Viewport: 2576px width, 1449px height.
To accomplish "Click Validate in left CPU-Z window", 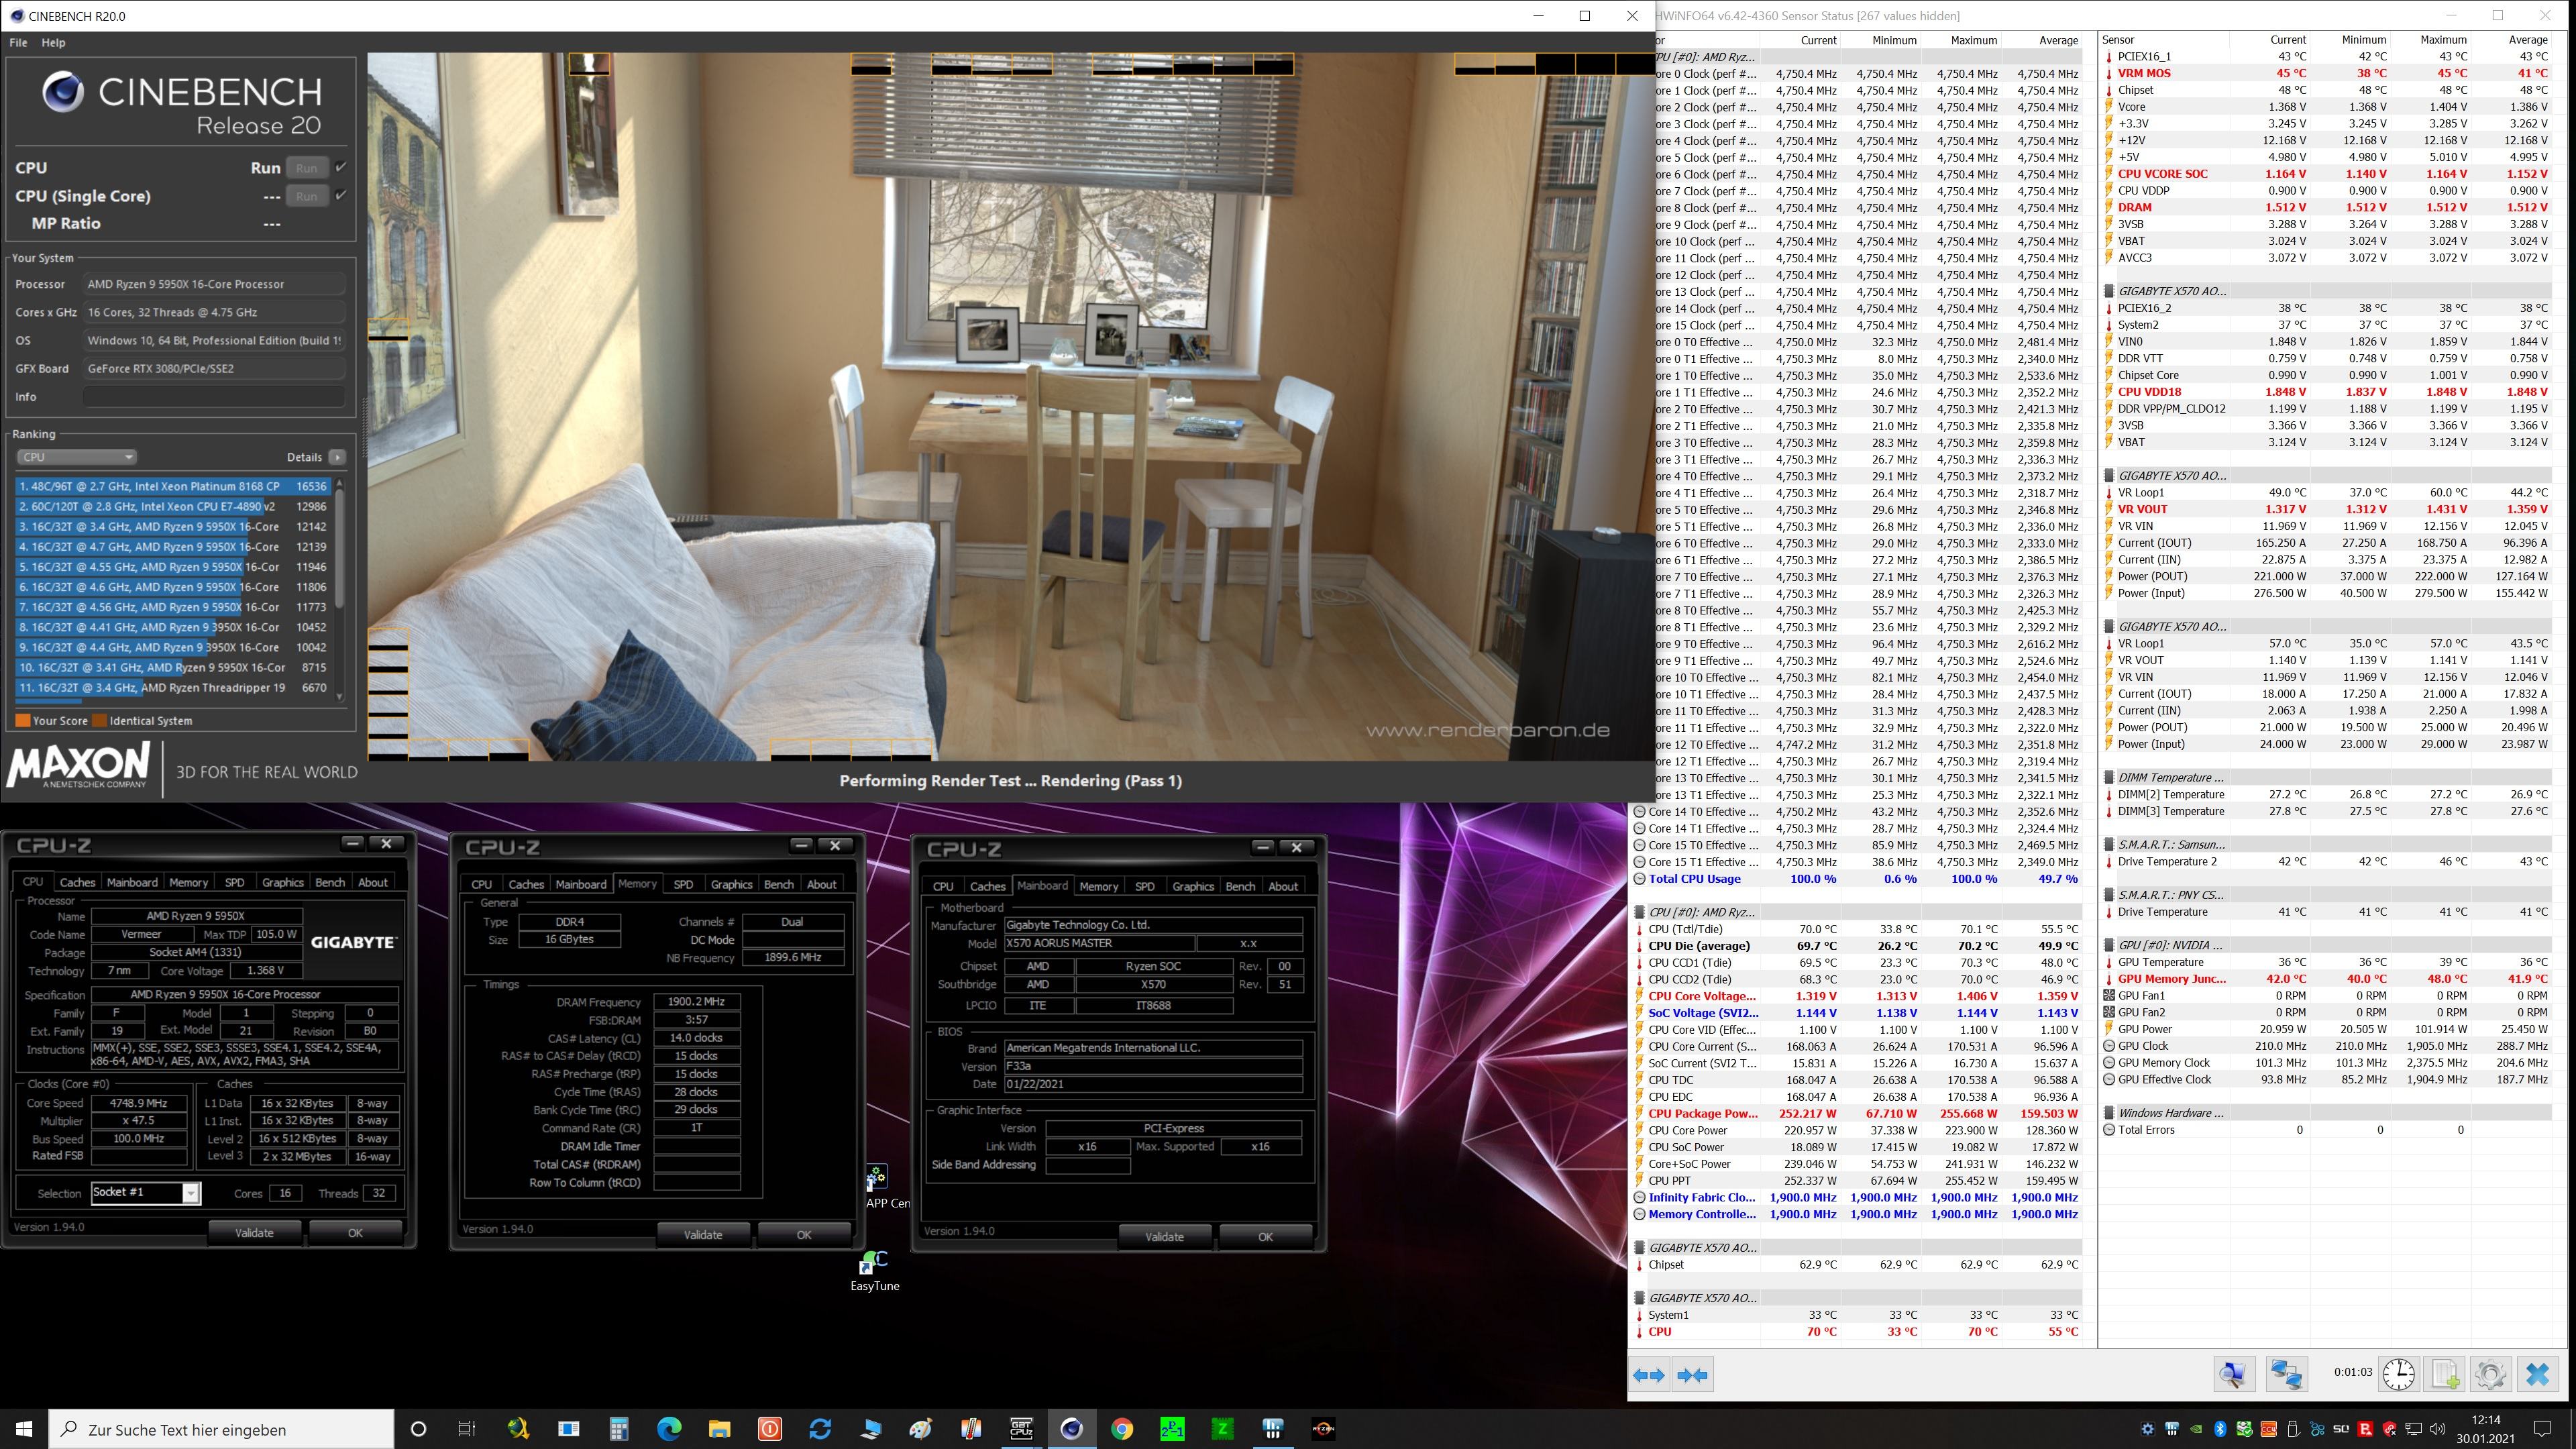I will [x=254, y=1232].
